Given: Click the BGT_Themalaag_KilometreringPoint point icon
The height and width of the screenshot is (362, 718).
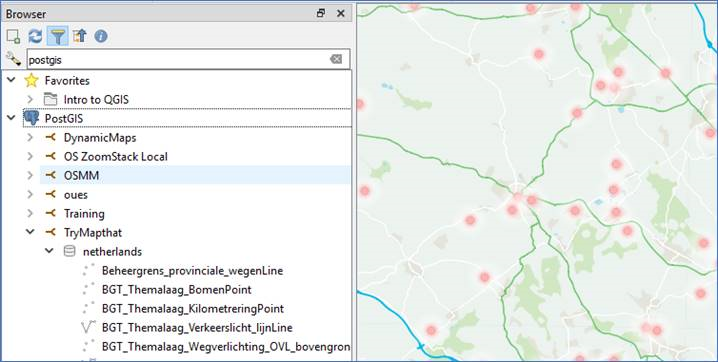Looking at the screenshot, I should click(88, 308).
